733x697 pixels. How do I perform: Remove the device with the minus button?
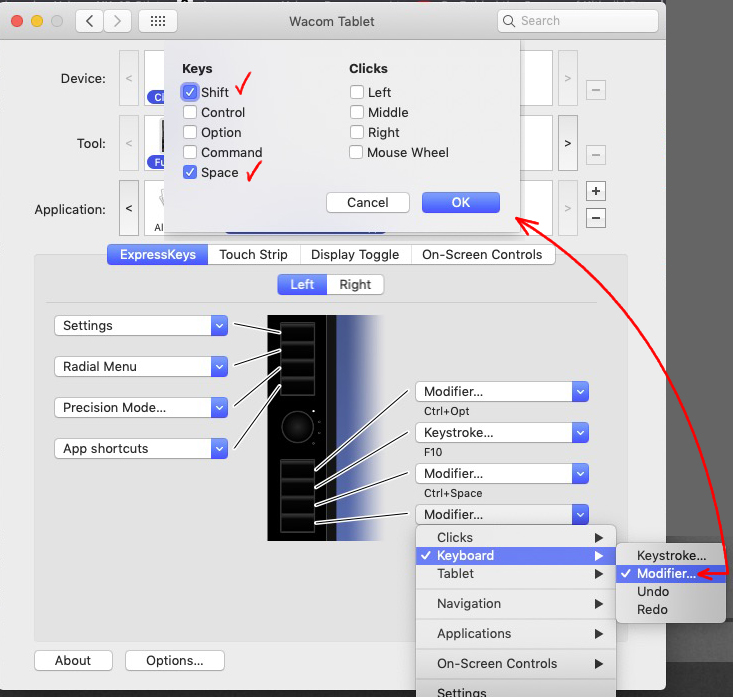click(x=596, y=90)
